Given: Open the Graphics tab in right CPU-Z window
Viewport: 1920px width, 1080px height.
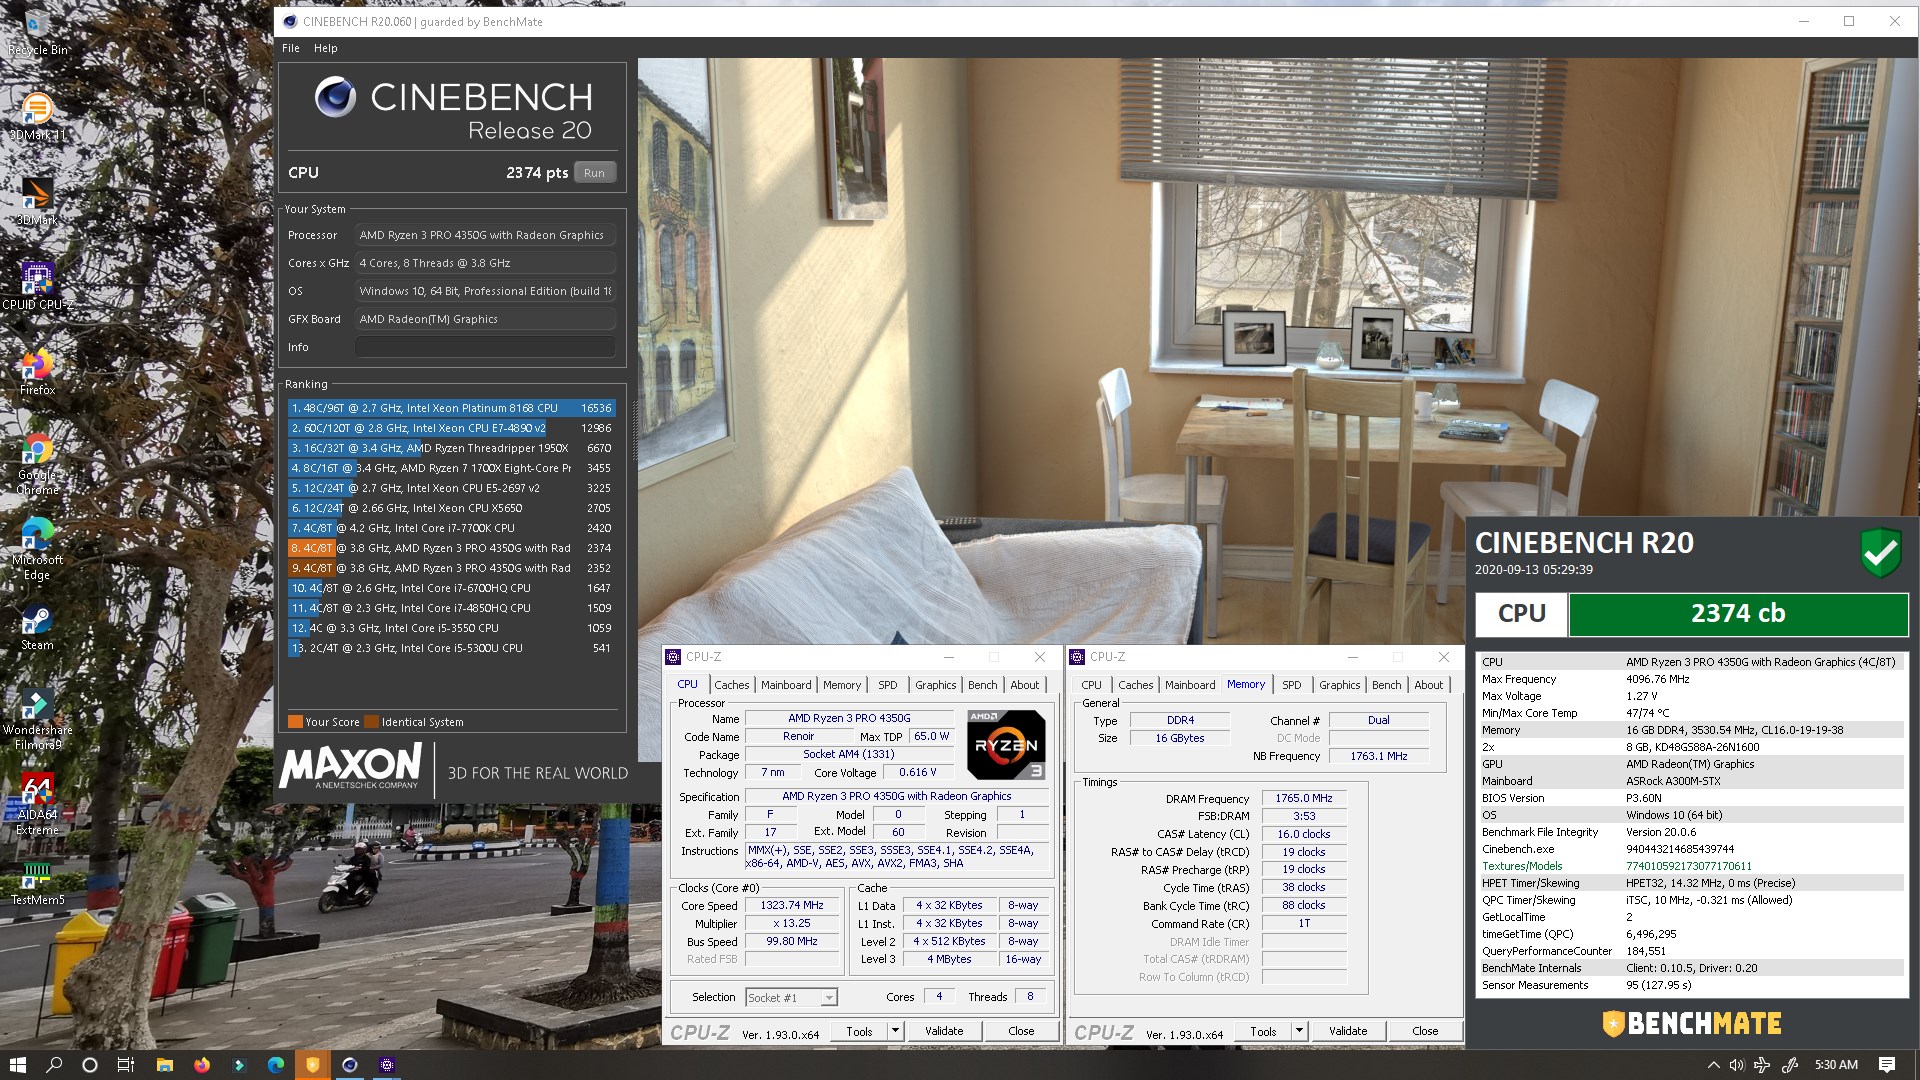Looking at the screenshot, I should point(1339,685).
